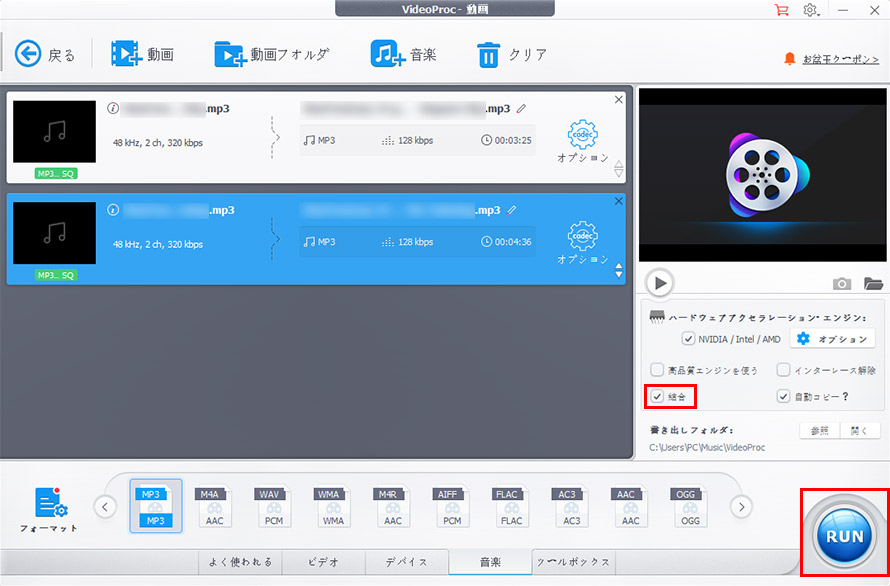Go back with the 戻る button
This screenshot has width=890, height=586.
pos(44,55)
